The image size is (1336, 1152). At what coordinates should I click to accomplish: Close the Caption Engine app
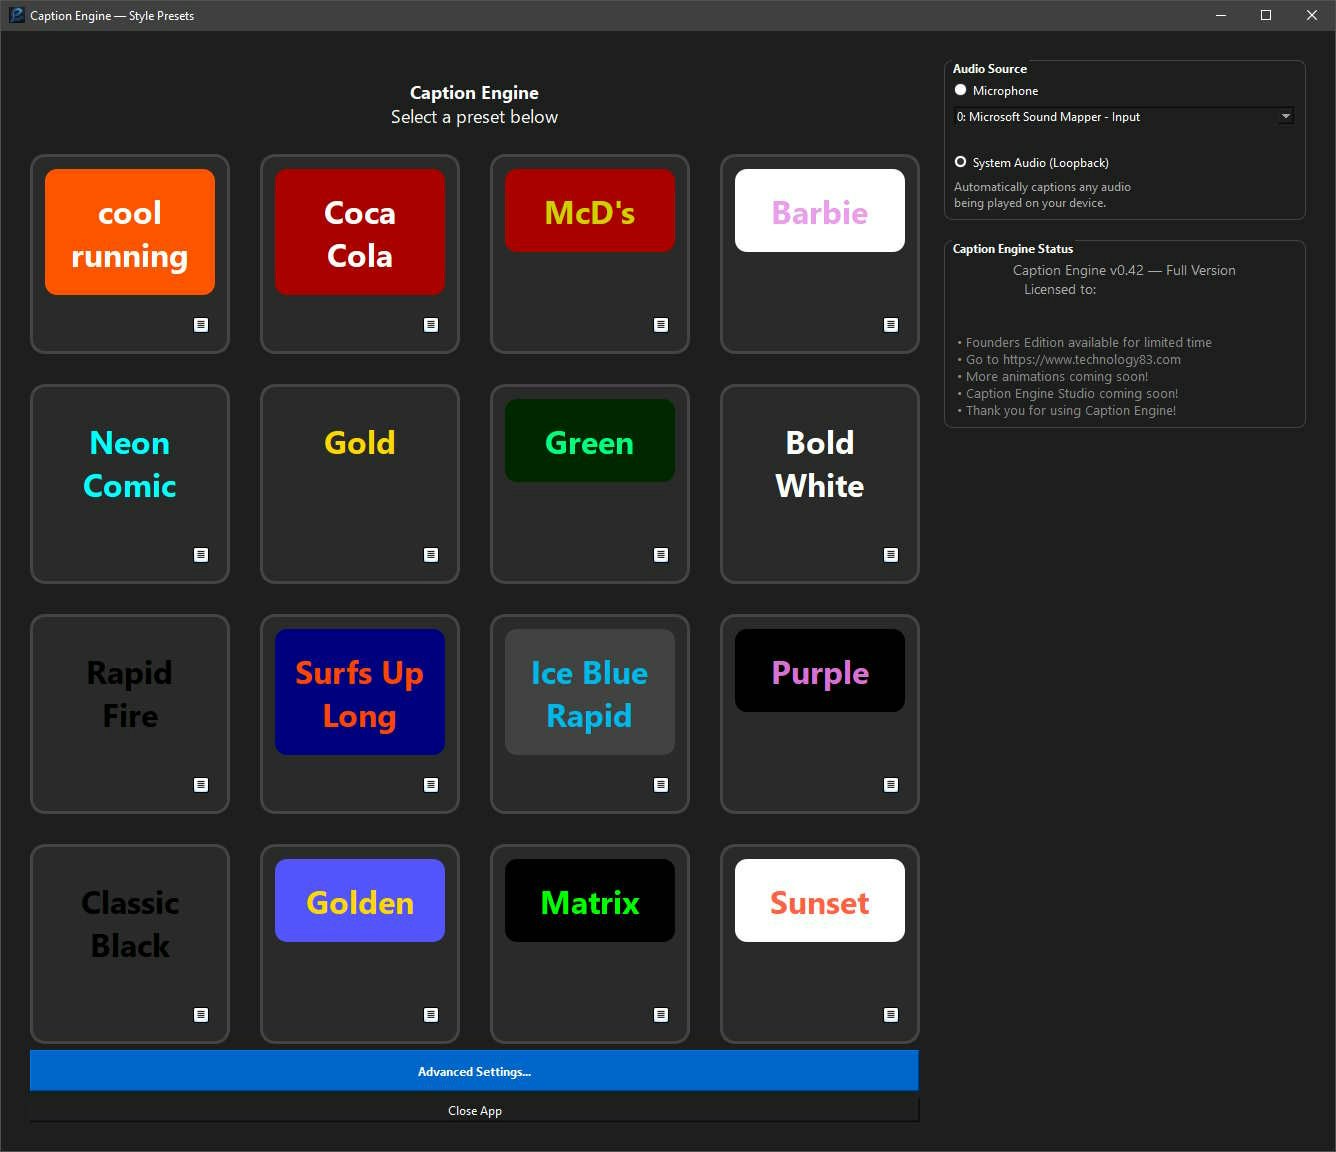[475, 1110]
